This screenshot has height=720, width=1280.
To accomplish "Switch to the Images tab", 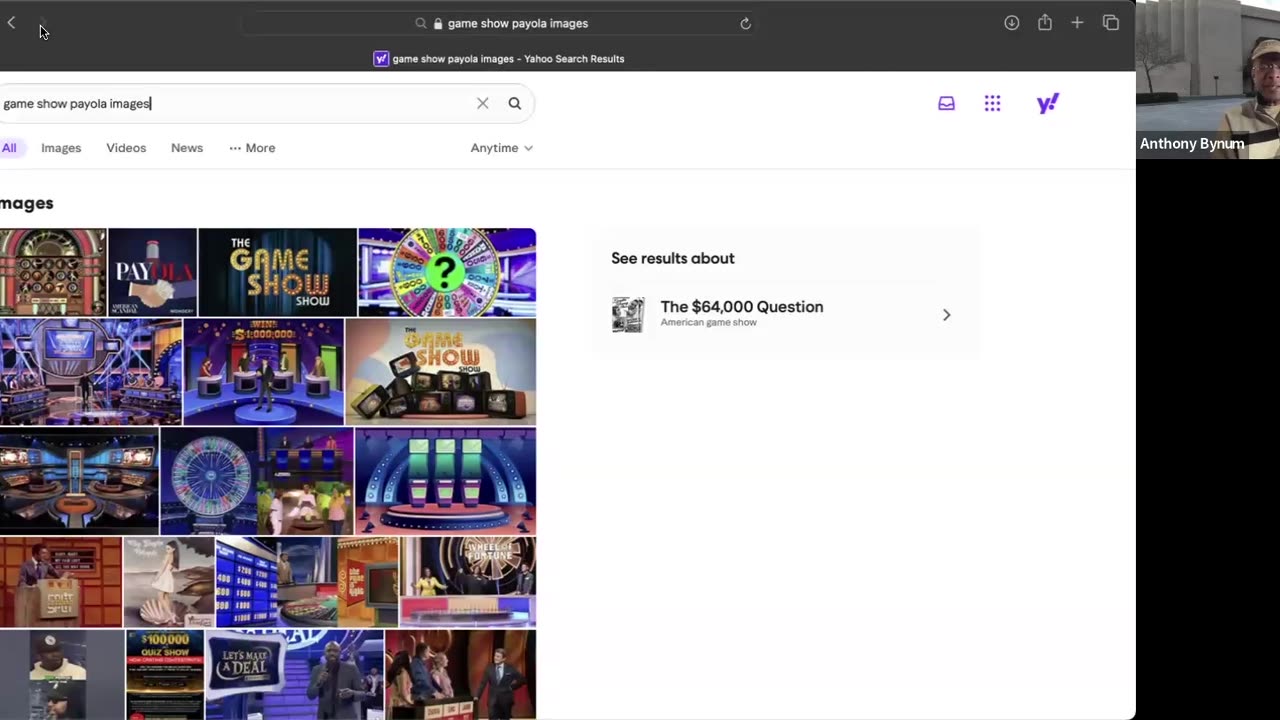I will click(61, 148).
